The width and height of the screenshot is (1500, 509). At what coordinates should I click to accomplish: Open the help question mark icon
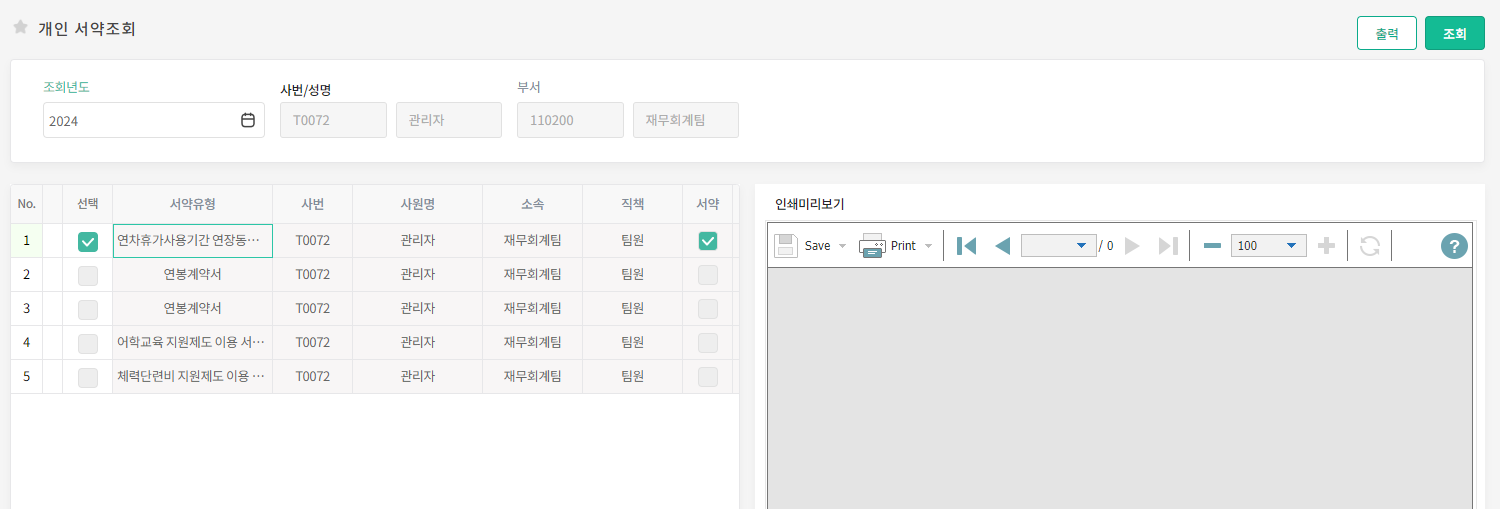pyautogui.click(x=1454, y=246)
